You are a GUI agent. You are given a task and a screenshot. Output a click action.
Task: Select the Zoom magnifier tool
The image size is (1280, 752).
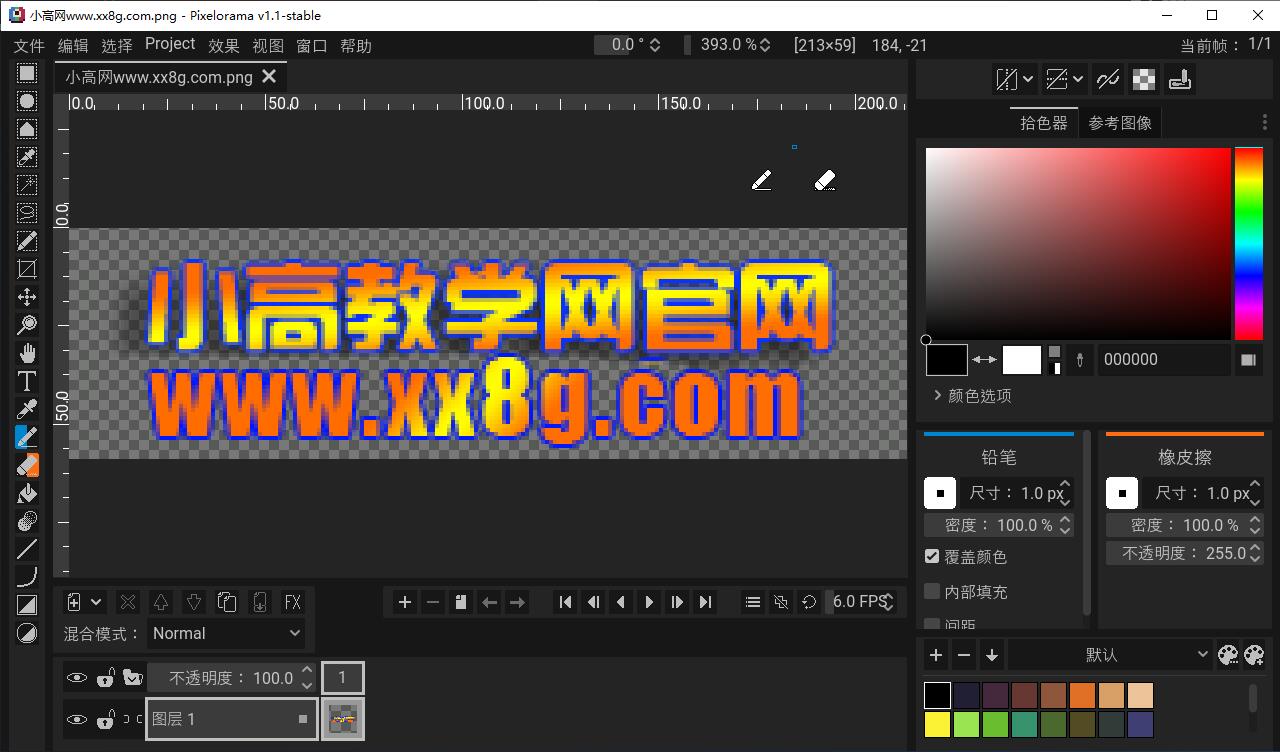[27, 325]
